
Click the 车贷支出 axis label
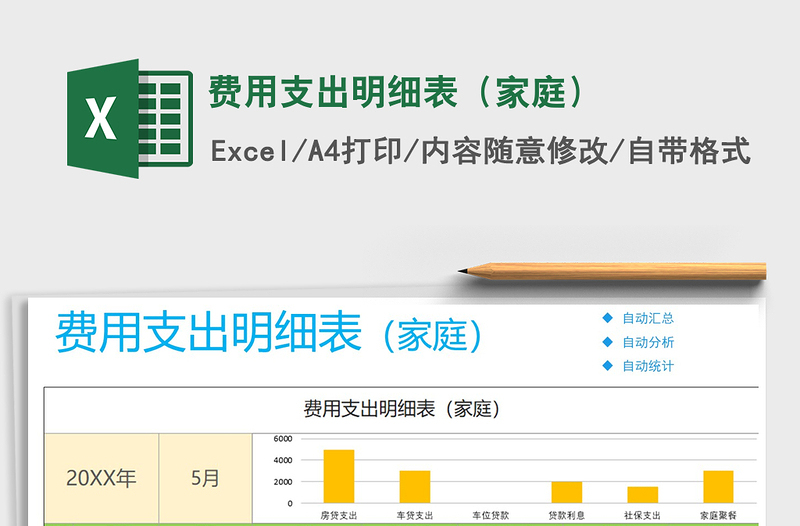(x=415, y=515)
